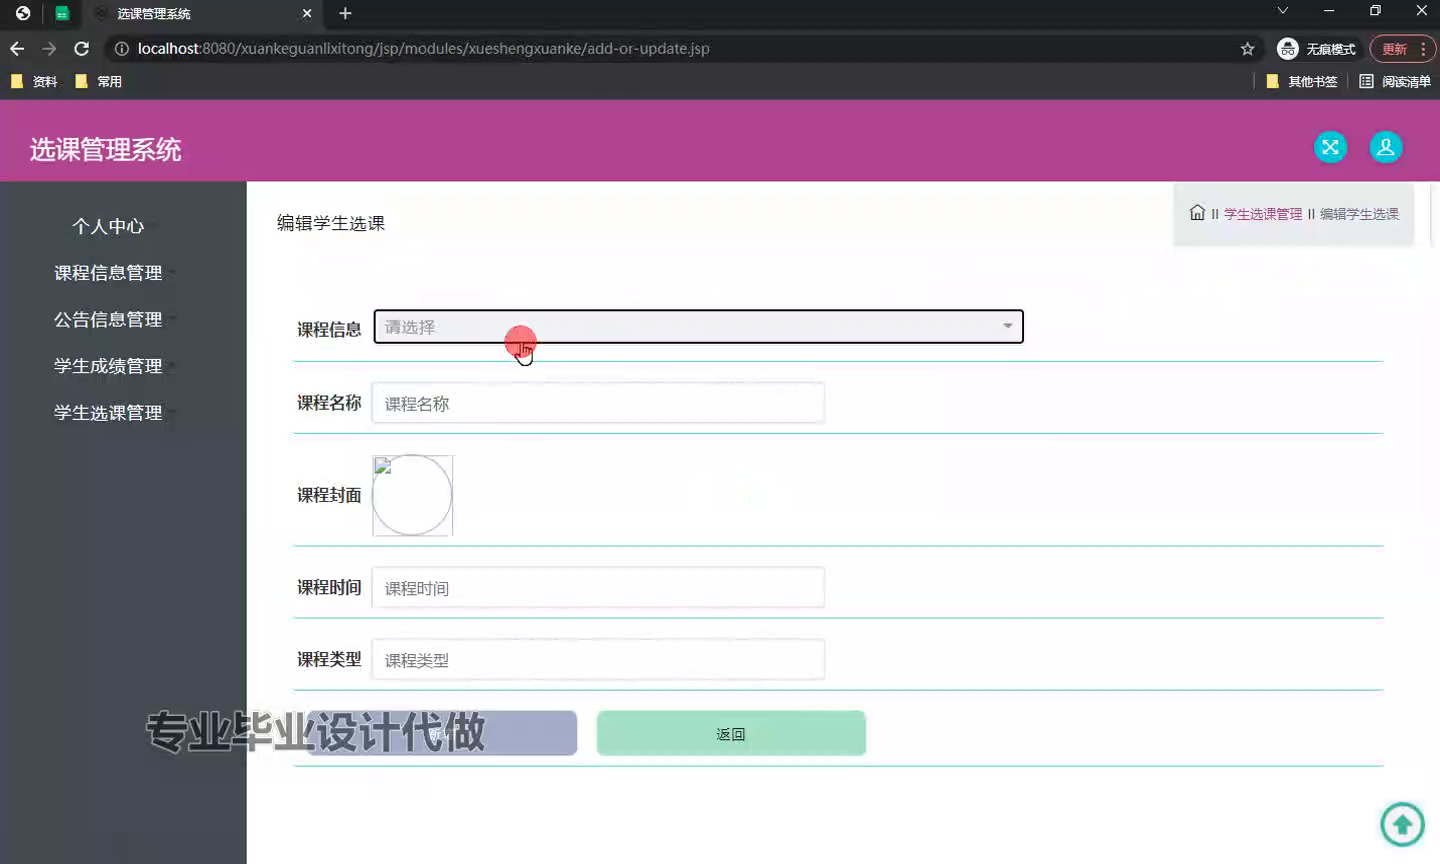Expand 公告信息管理 in sidebar
This screenshot has height=864, width=1440.
coord(108,319)
